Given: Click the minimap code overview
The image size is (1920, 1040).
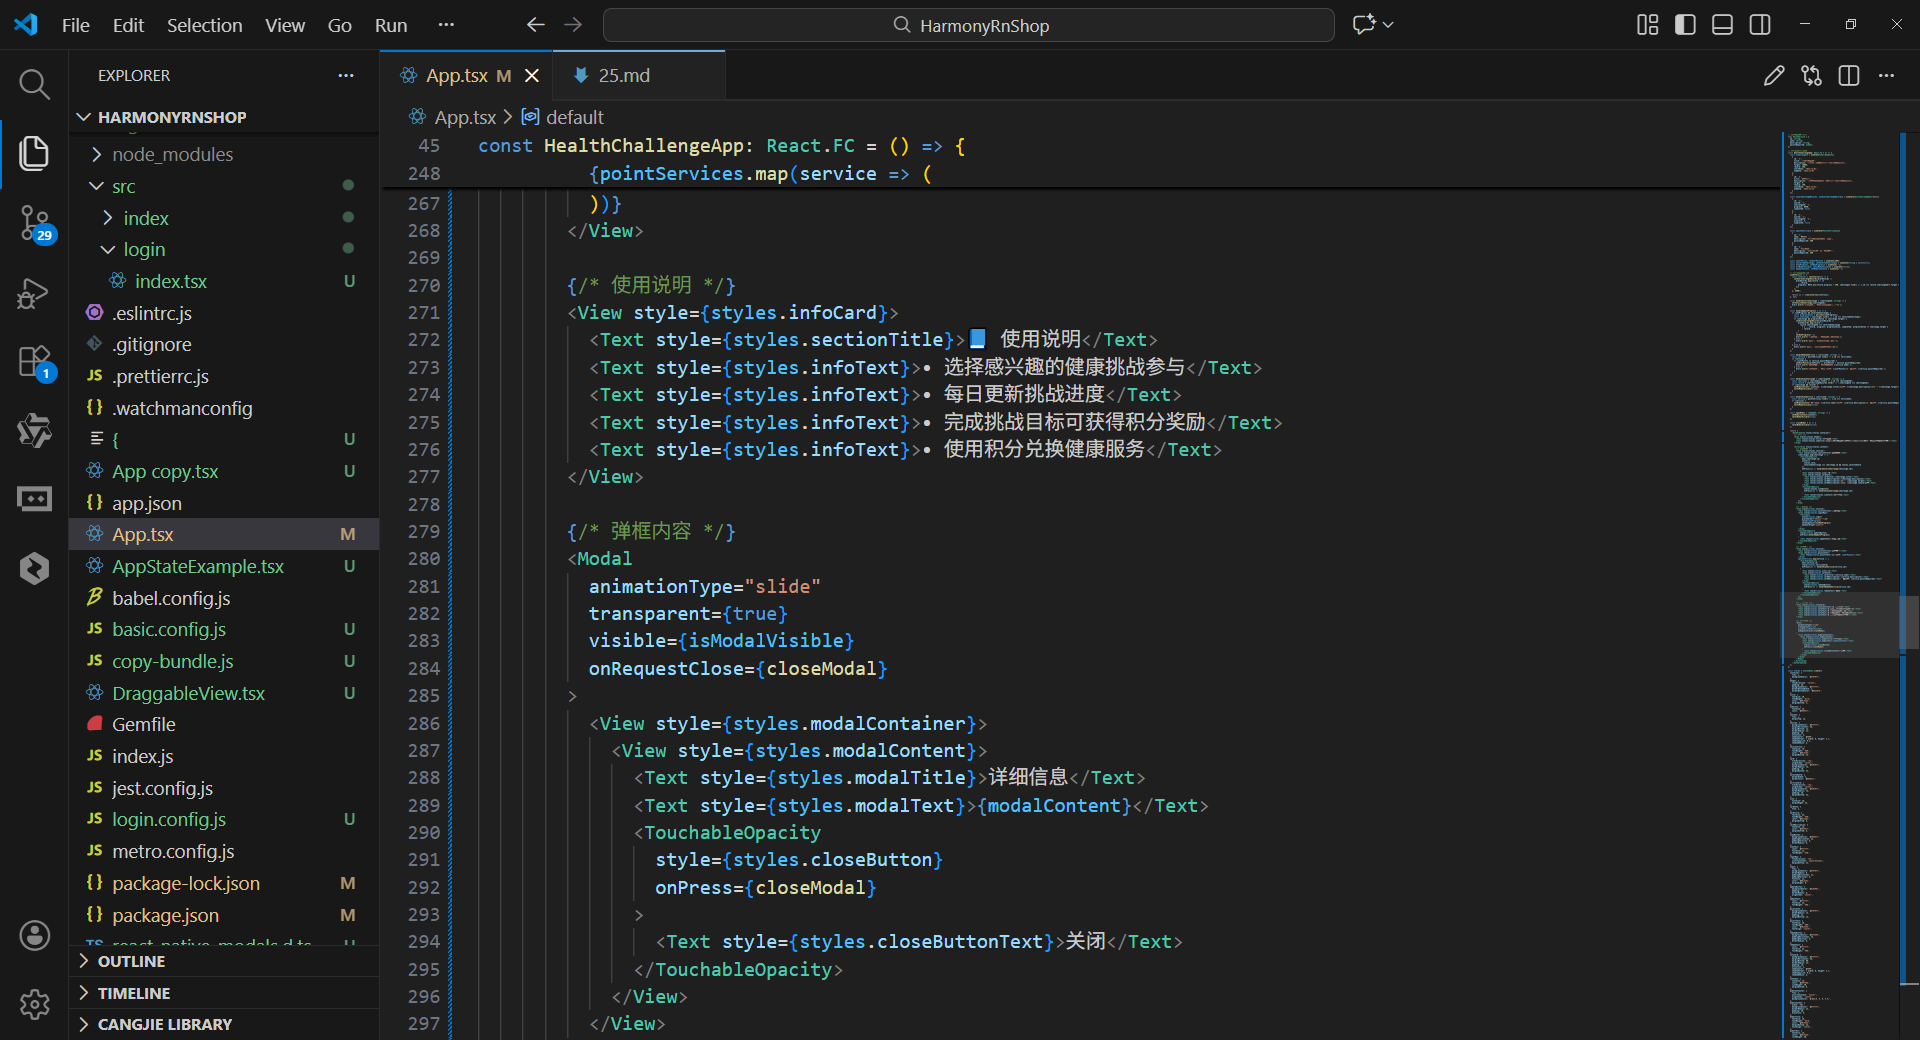Looking at the screenshot, I should tap(1840, 585).
